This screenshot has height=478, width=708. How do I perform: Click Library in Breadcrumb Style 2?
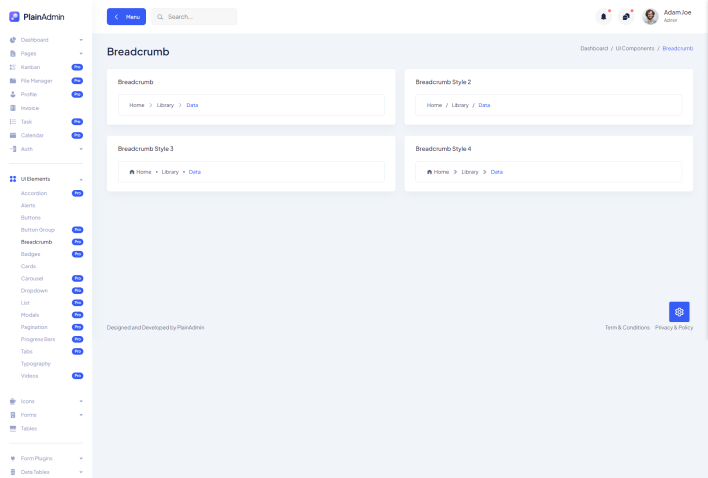coord(460,105)
